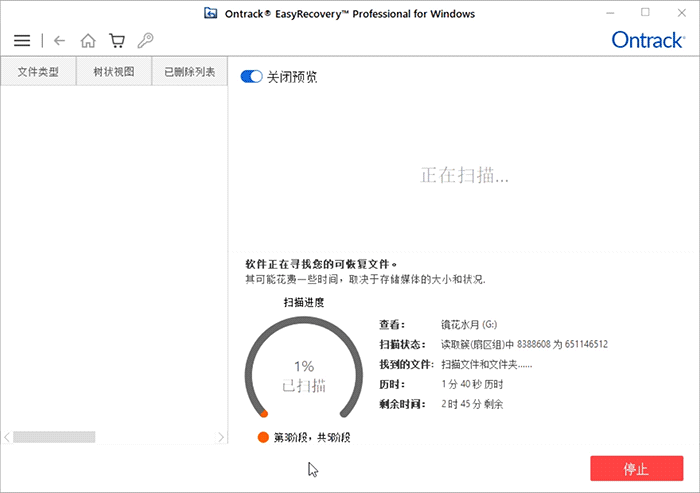Go back with the arrow icon
The height and width of the screenshot is (493, 700).
pos(59,41)
